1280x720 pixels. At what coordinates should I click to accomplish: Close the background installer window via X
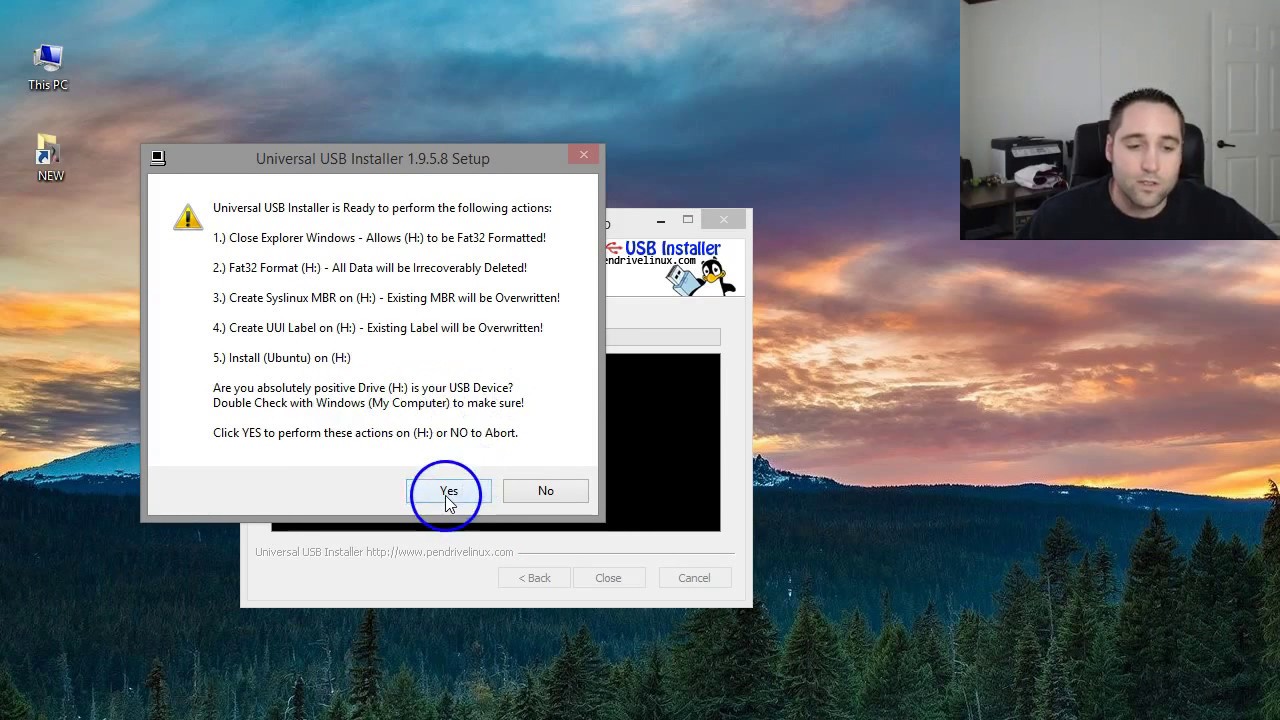[724, 219]
